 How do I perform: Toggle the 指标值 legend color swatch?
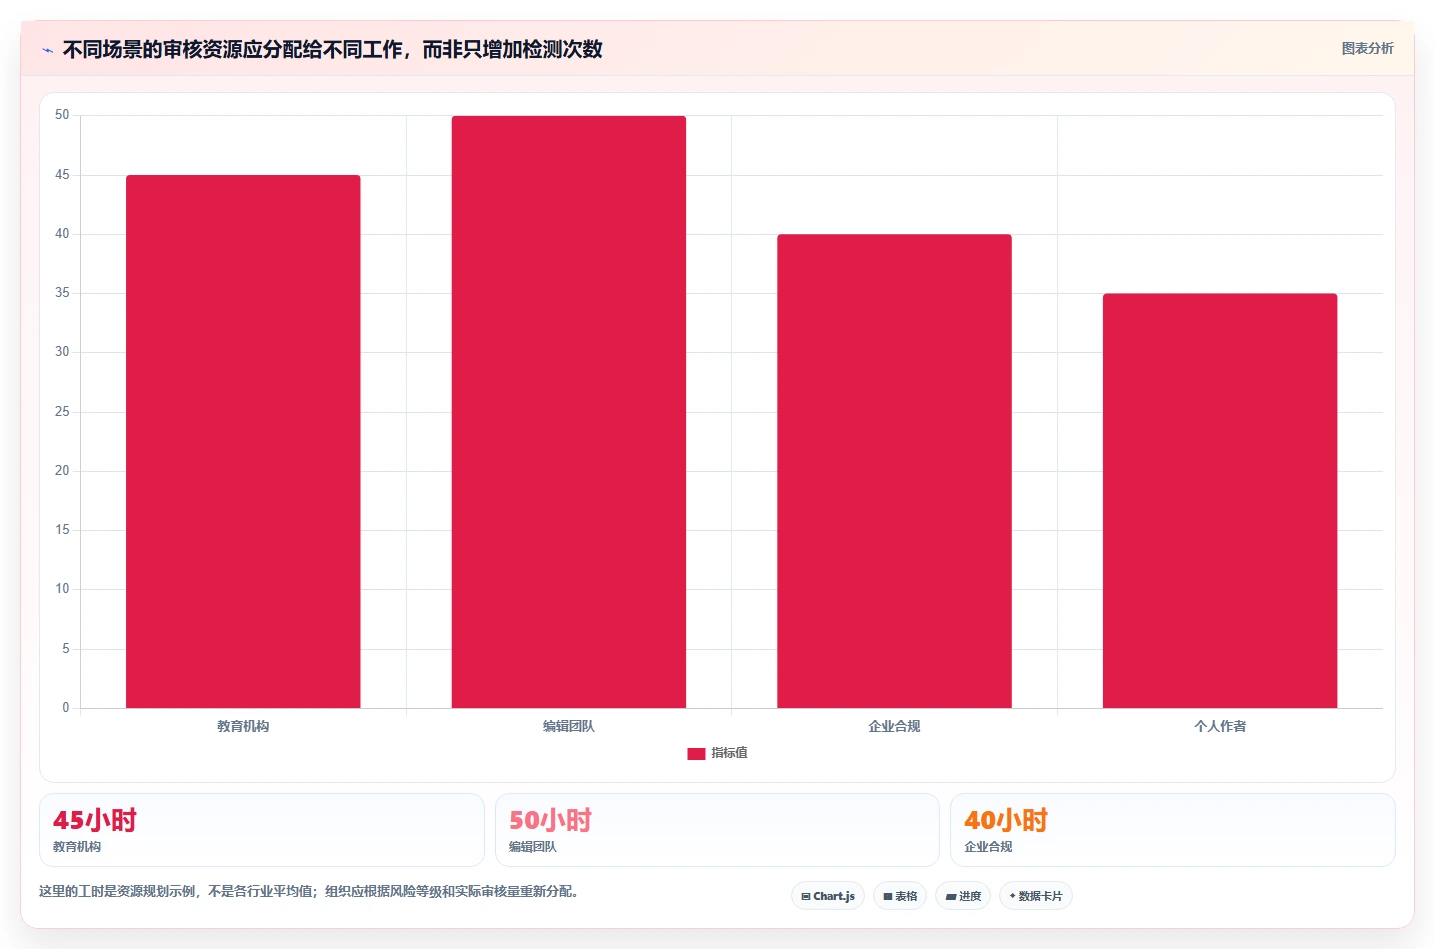pyautogui.click(x=696, y=754)
